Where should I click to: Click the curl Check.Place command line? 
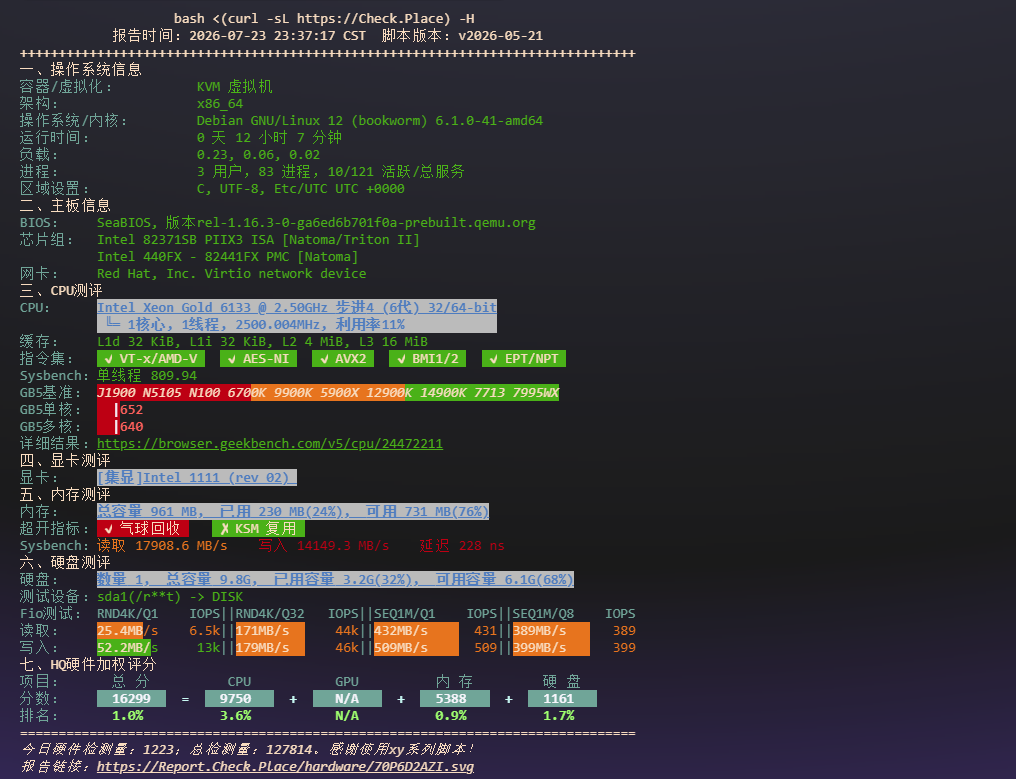(324, 19)
